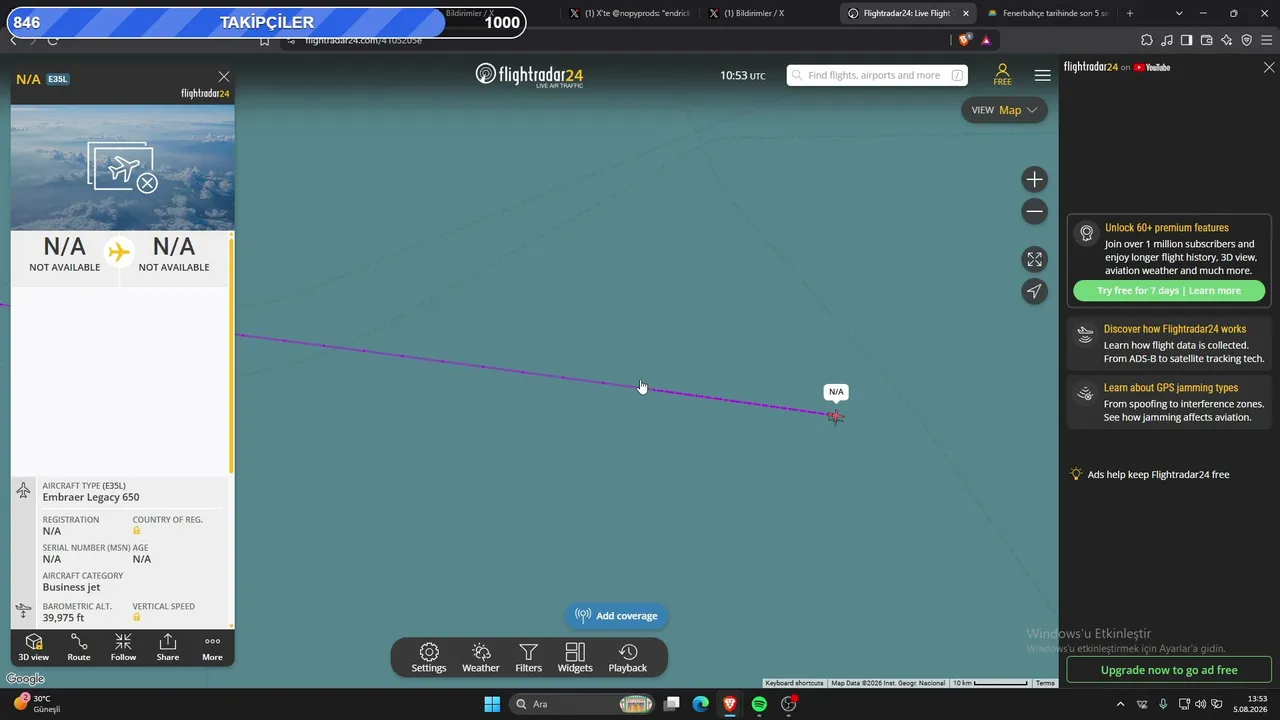Screen dimensions: 1280x720
Task: Click the Business jet category text
Action: pos(72,587)
